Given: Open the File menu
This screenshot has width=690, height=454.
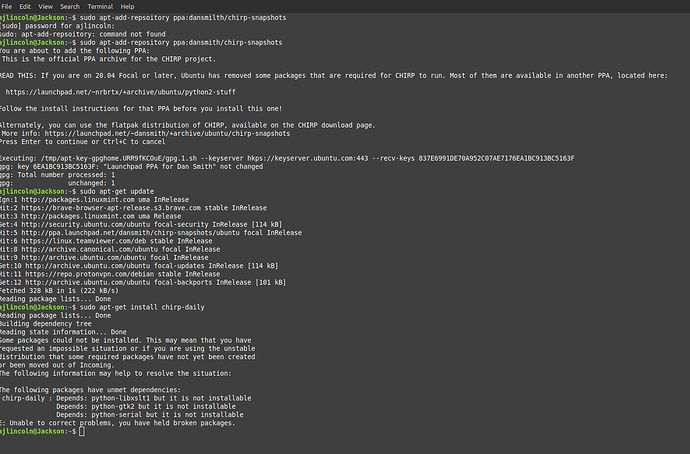Looking at the screenshot, I should tap(7, 7).
